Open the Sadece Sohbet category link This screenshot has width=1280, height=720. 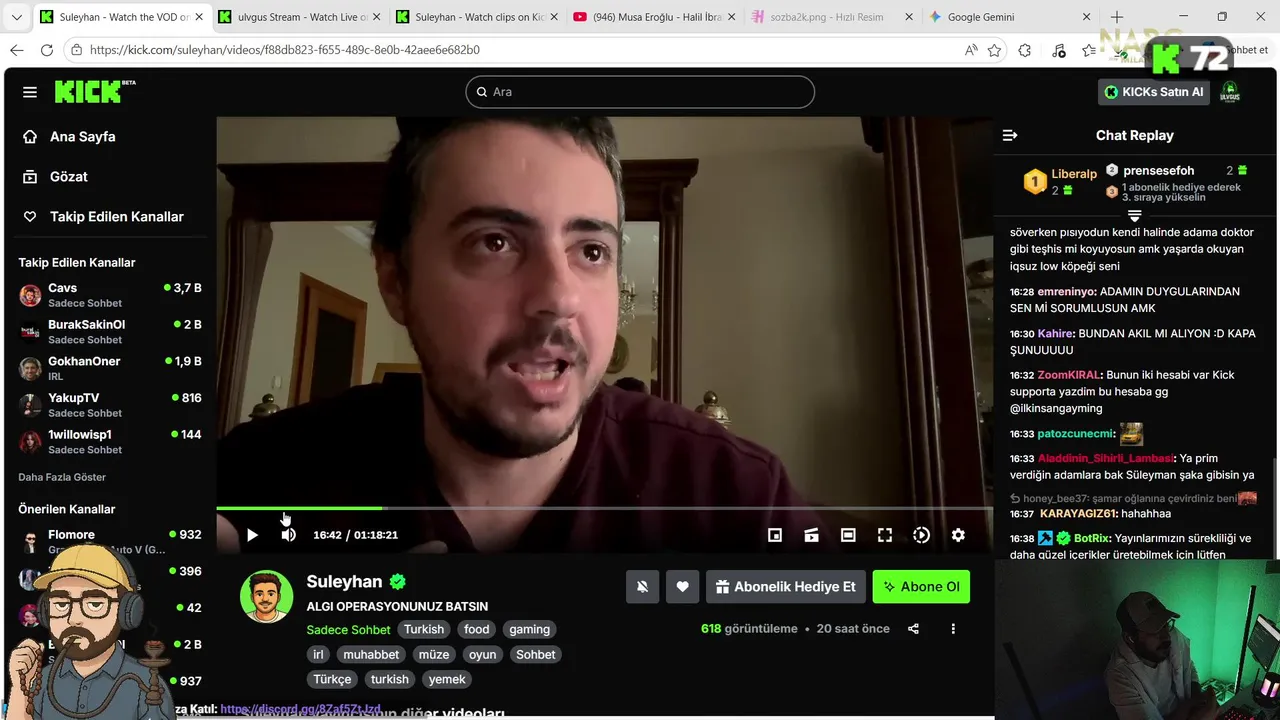[x=348, y=630]
